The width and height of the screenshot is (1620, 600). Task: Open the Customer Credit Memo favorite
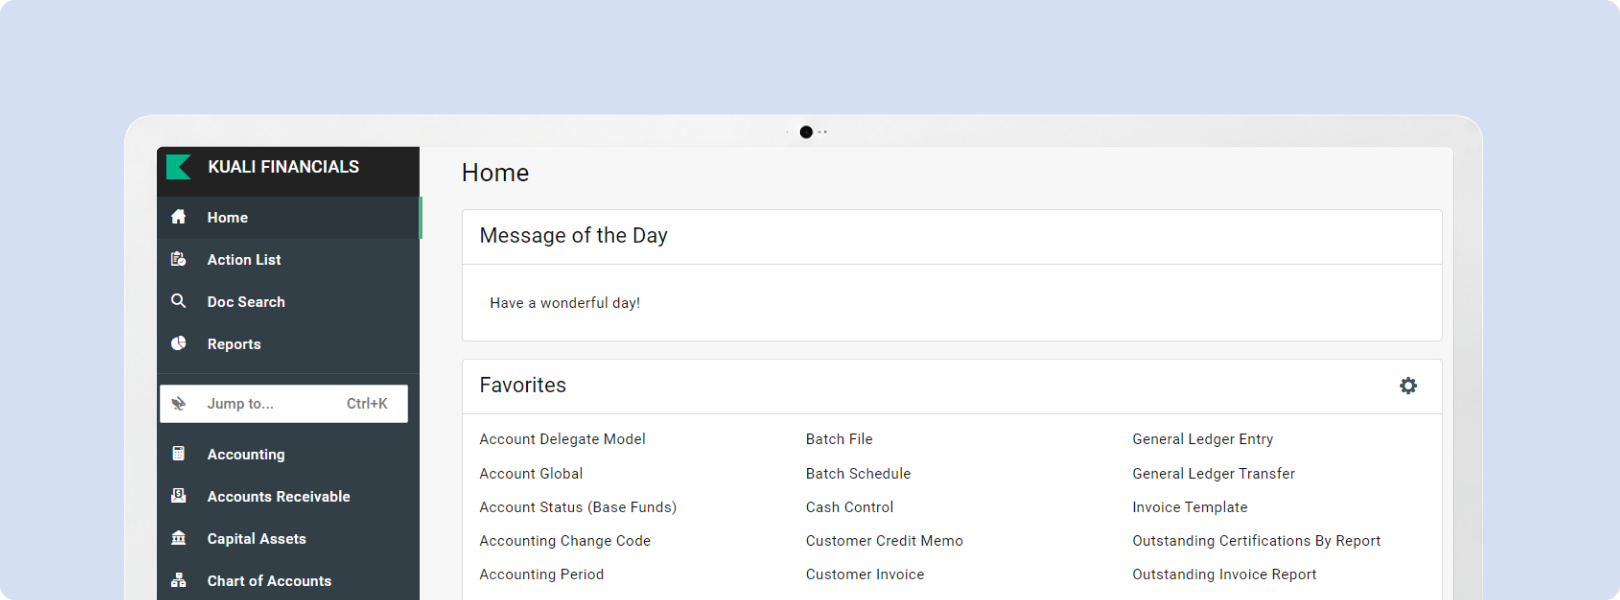tap(884, 541)
